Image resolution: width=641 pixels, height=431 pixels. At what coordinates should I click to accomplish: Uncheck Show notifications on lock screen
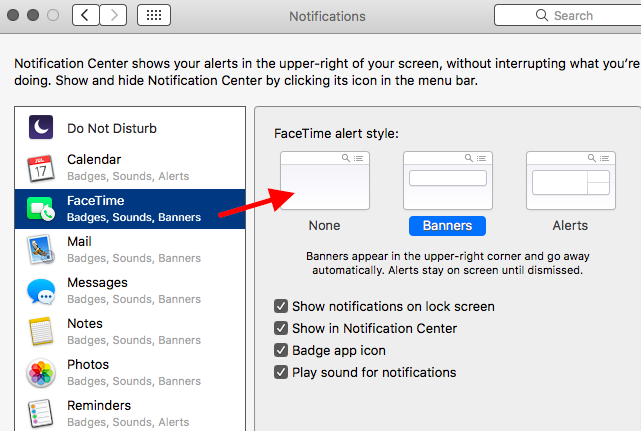(281, 306)
